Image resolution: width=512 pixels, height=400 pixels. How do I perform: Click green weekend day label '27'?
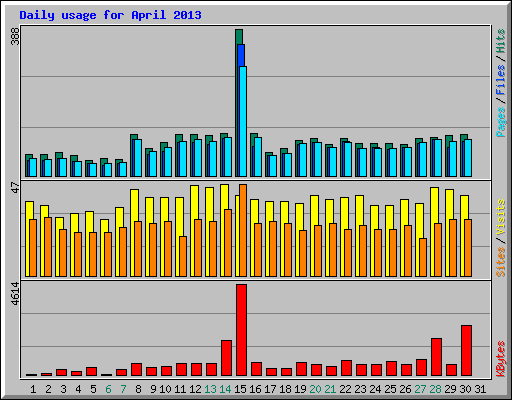[420, 389]
